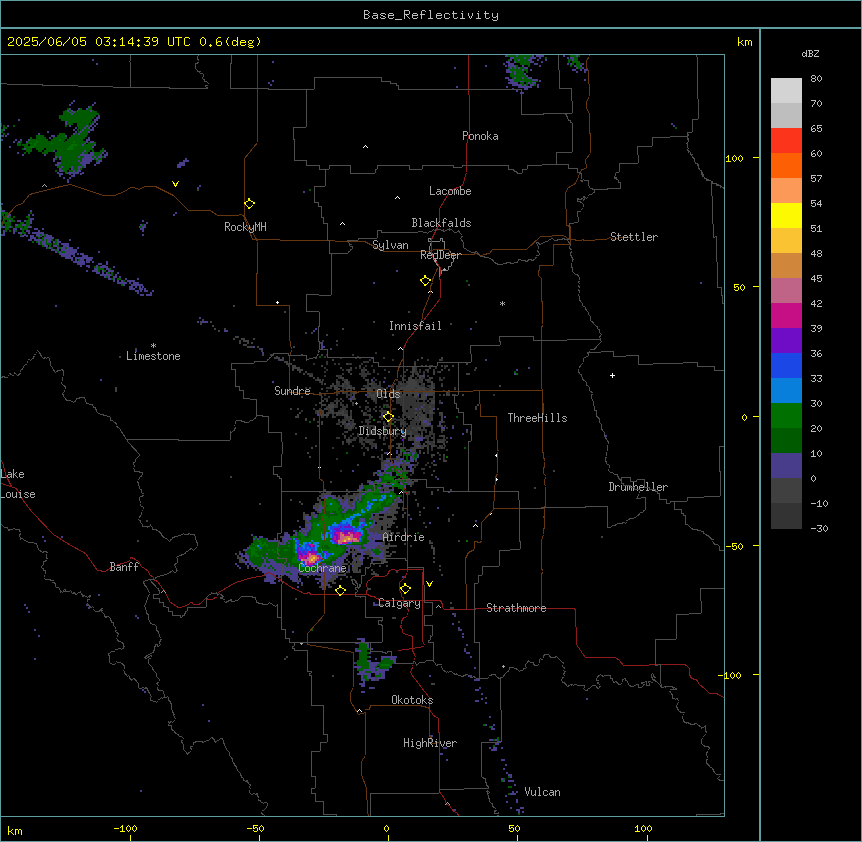Viewport: 862px width, 842px height.
Task: Click the Limestone label
Action: click(x=153, y=356)
